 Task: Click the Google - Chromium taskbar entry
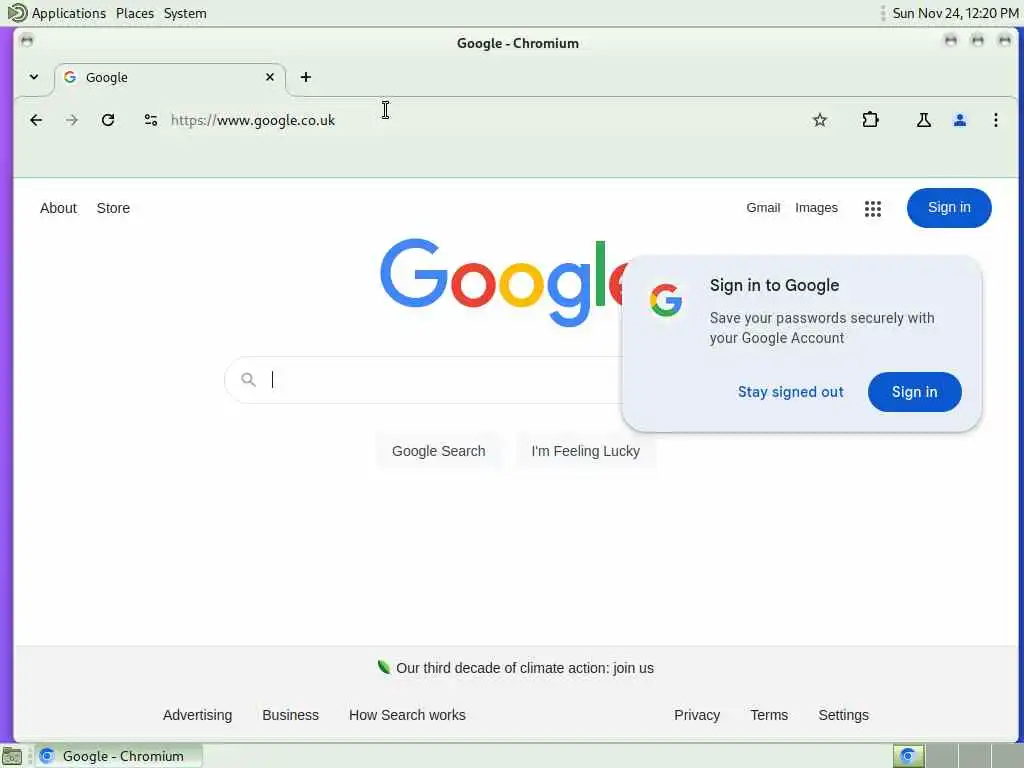coord(119,756)
